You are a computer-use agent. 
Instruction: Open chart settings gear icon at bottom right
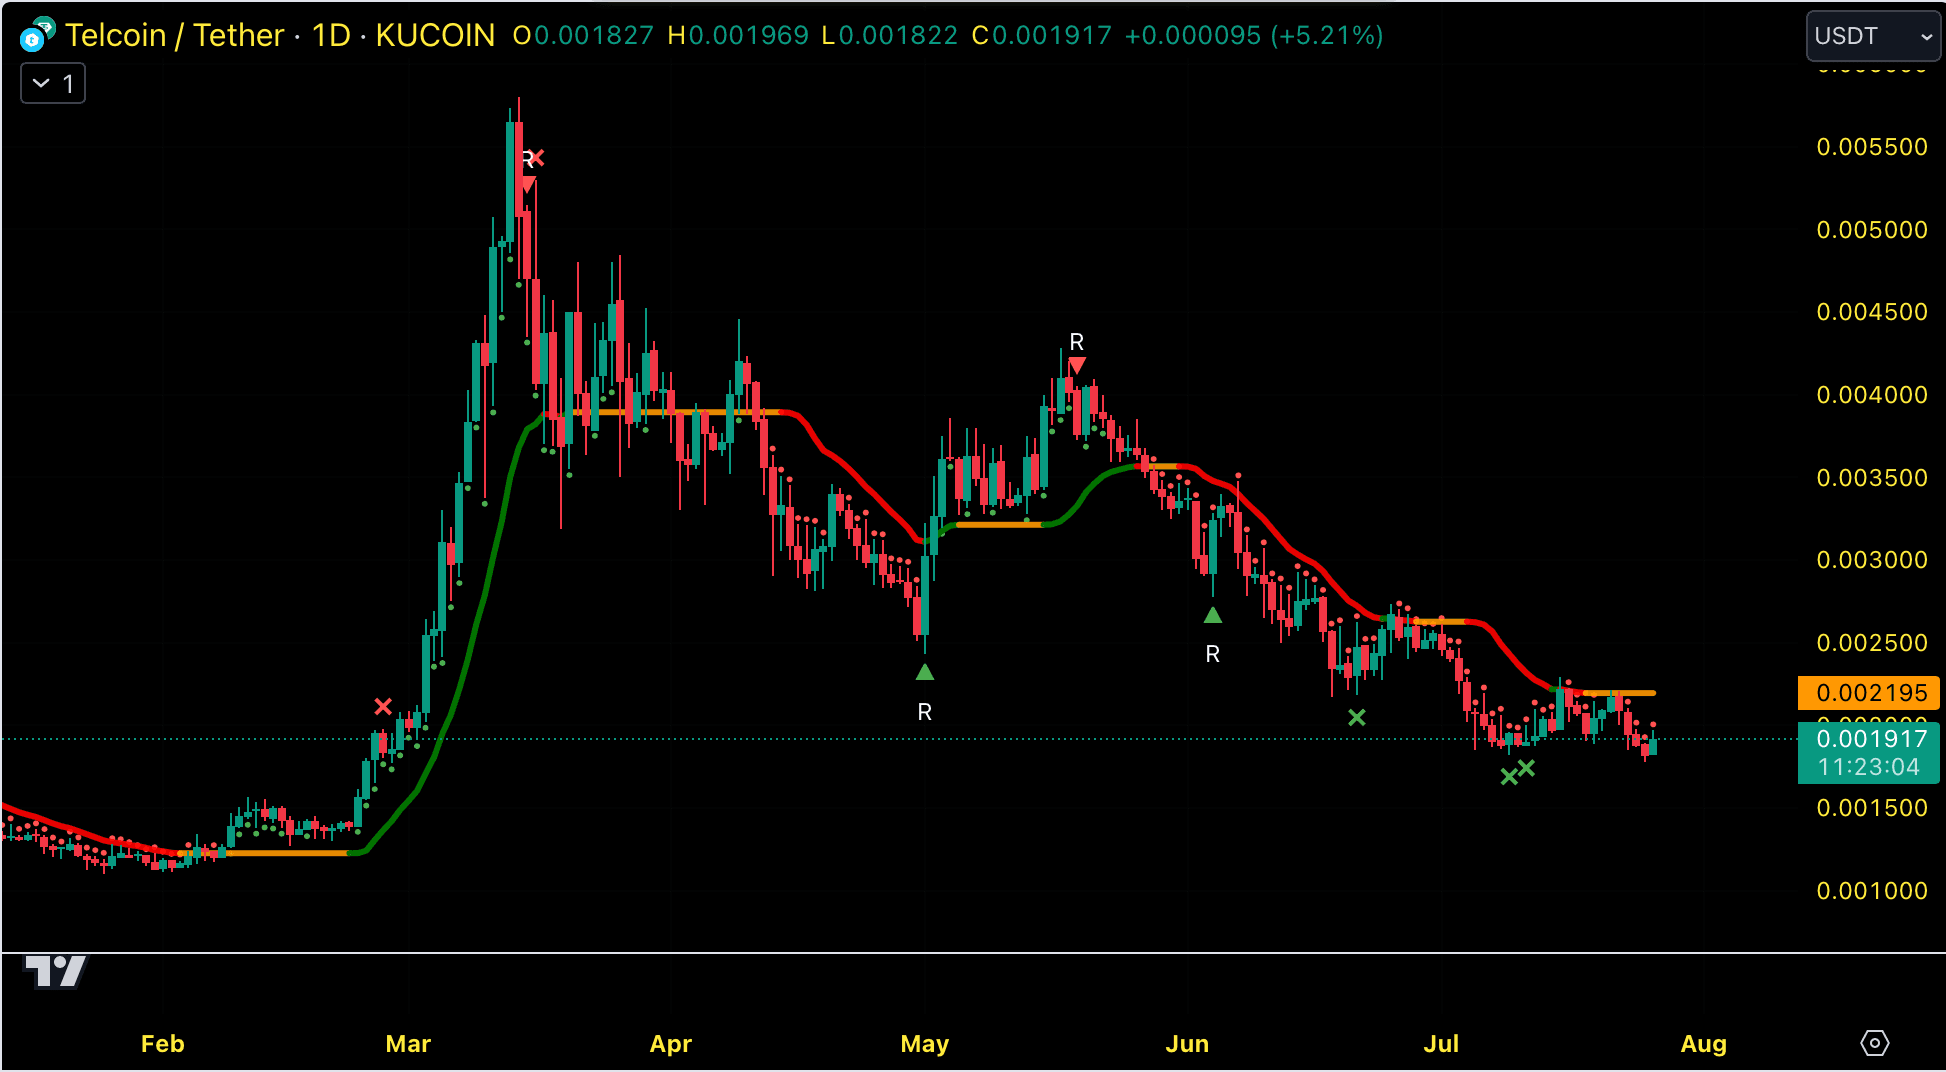(1874, 1043)
